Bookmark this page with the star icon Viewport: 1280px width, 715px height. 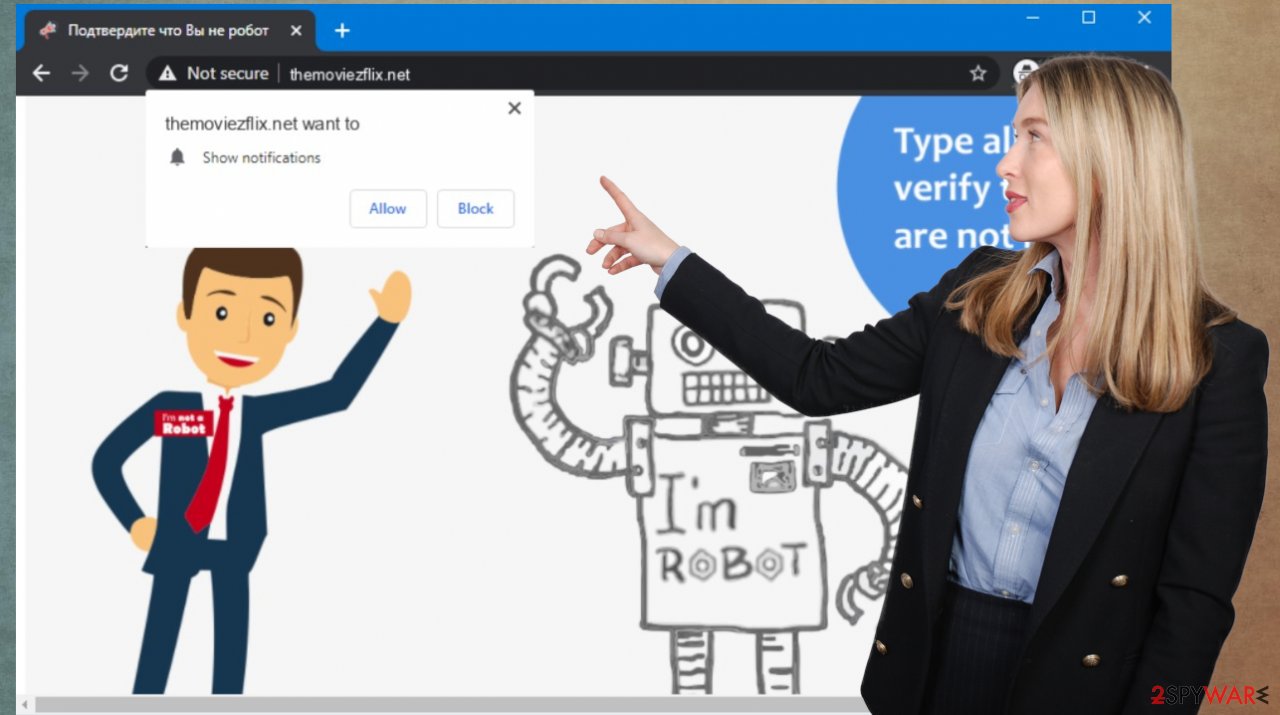tap(978, 73)
